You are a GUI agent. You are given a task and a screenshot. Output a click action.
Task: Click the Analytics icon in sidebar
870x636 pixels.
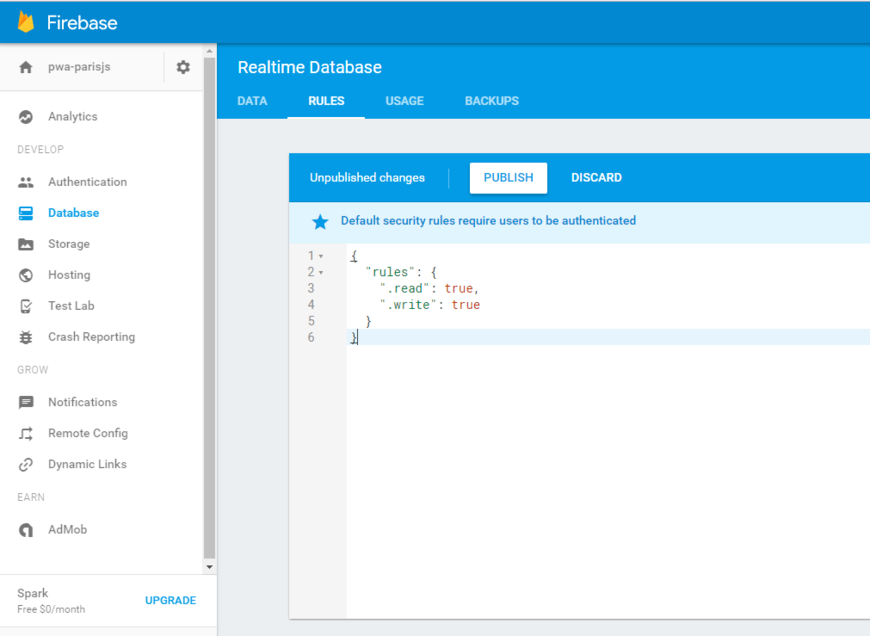tap(26, 117)
